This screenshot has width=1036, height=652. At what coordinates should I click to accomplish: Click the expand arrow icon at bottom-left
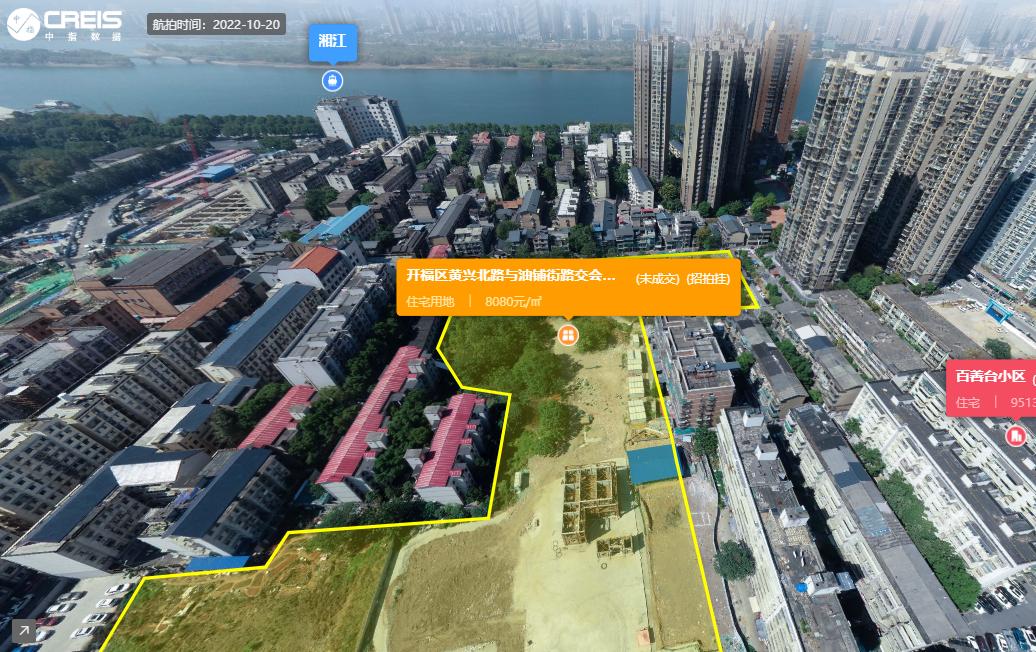pyautogui.click(x=21, y=630)
